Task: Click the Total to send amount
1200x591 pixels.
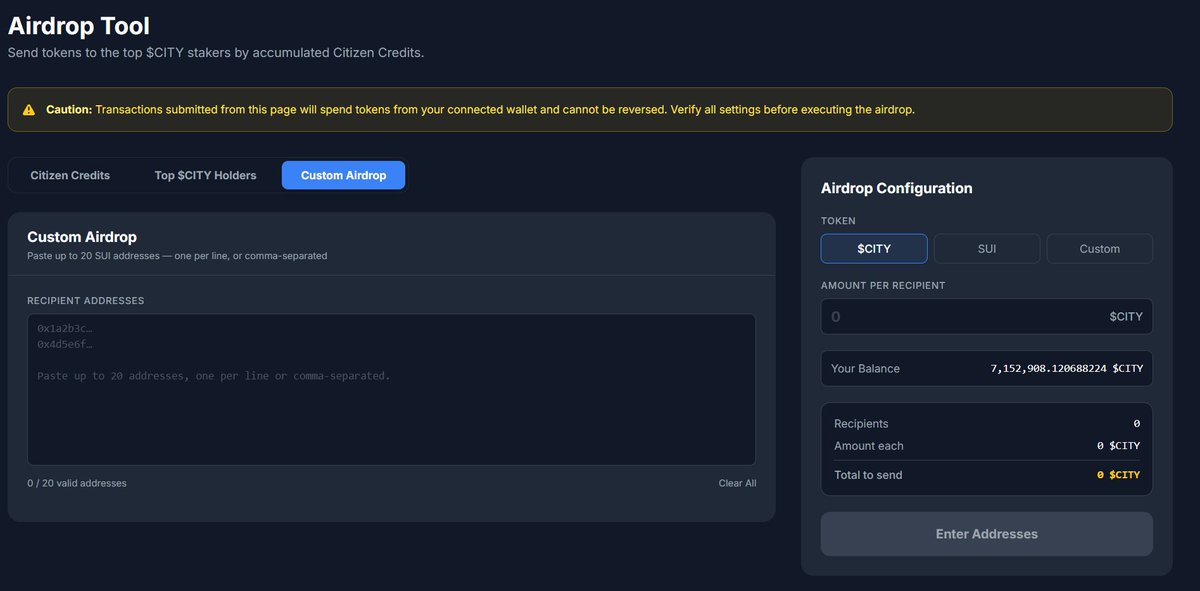Action: pos(1118,475)
